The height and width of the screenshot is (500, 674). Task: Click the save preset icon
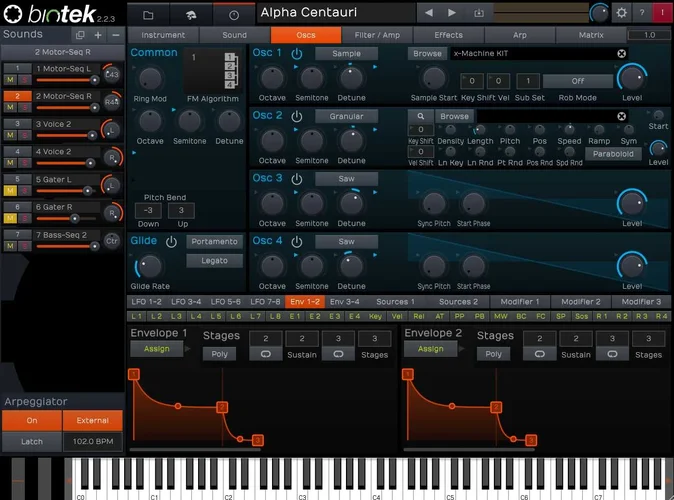click(x=478, y=13)
